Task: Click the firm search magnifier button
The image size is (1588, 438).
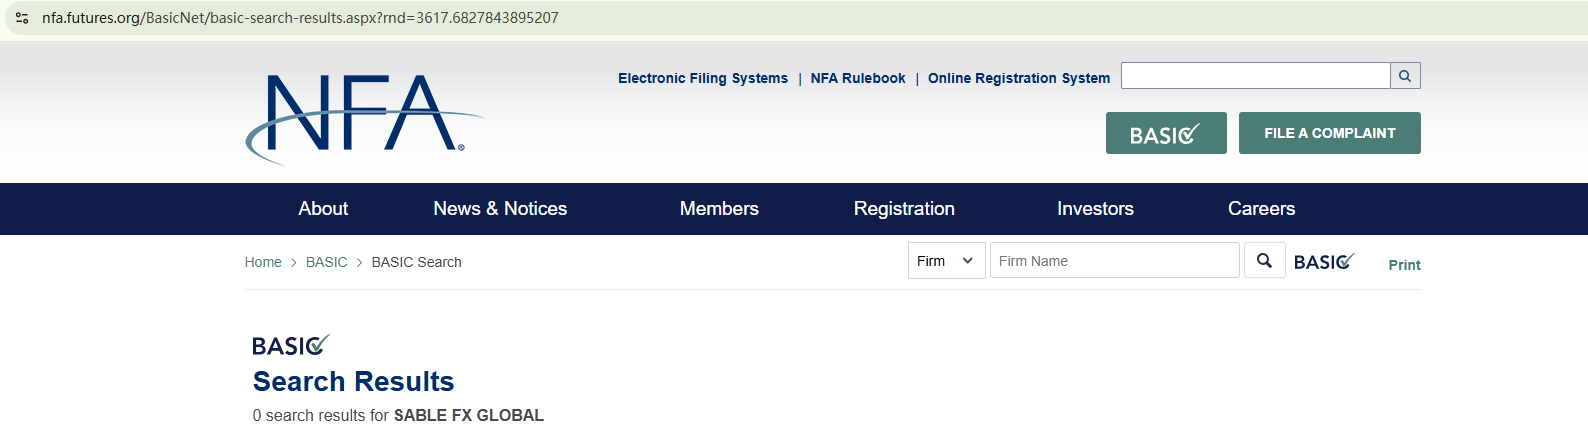Action: 1264,261
